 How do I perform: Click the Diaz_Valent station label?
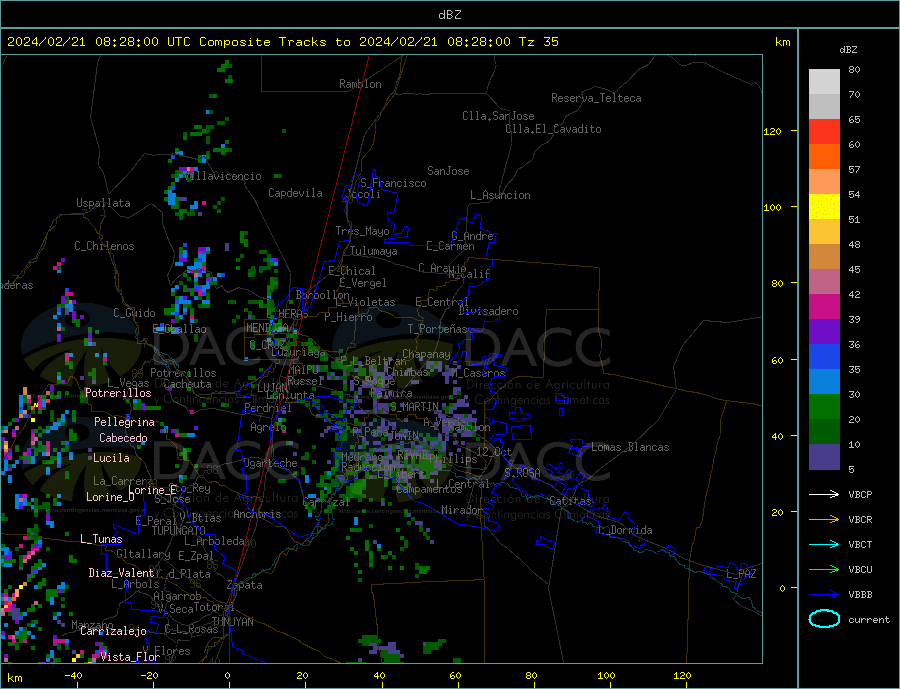[x=121, y=573]
